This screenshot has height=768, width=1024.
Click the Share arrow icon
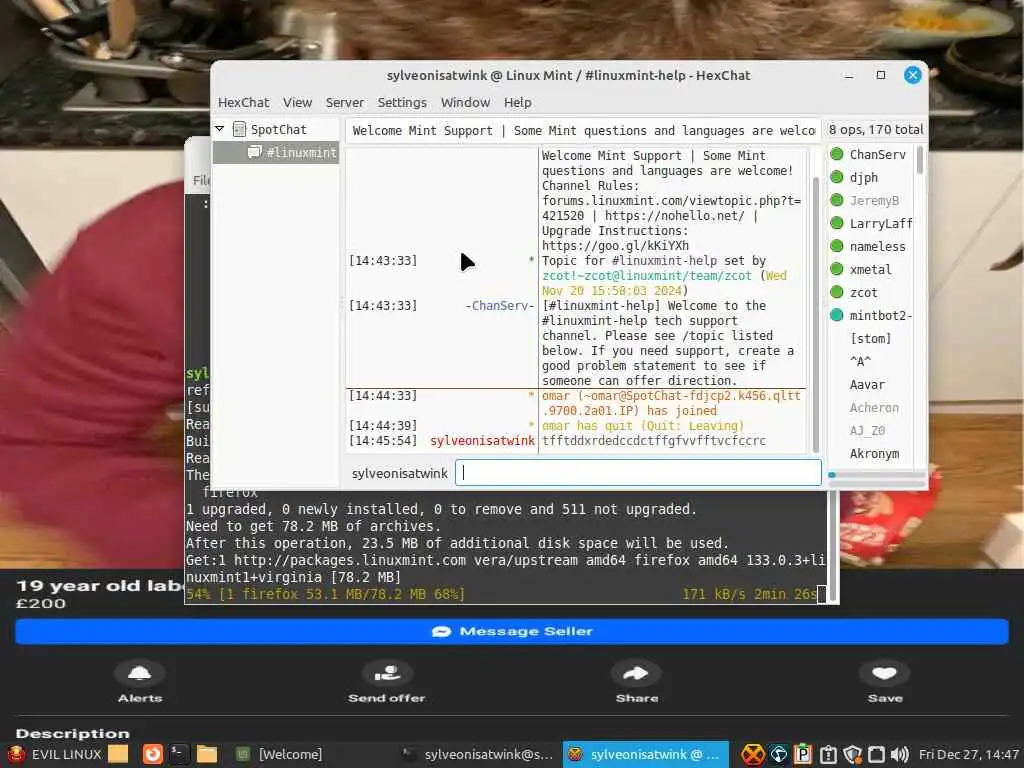click(636, 673)
